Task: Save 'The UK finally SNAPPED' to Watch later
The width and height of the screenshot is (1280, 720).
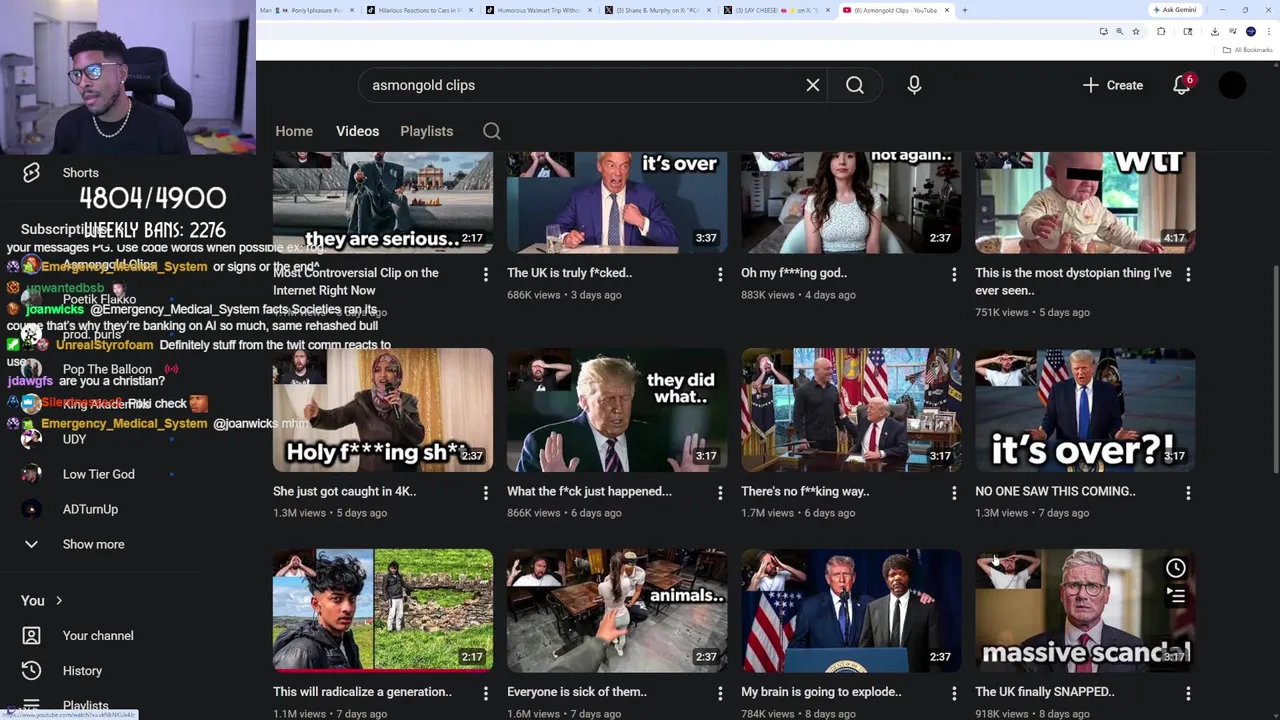Action: 1176,568
